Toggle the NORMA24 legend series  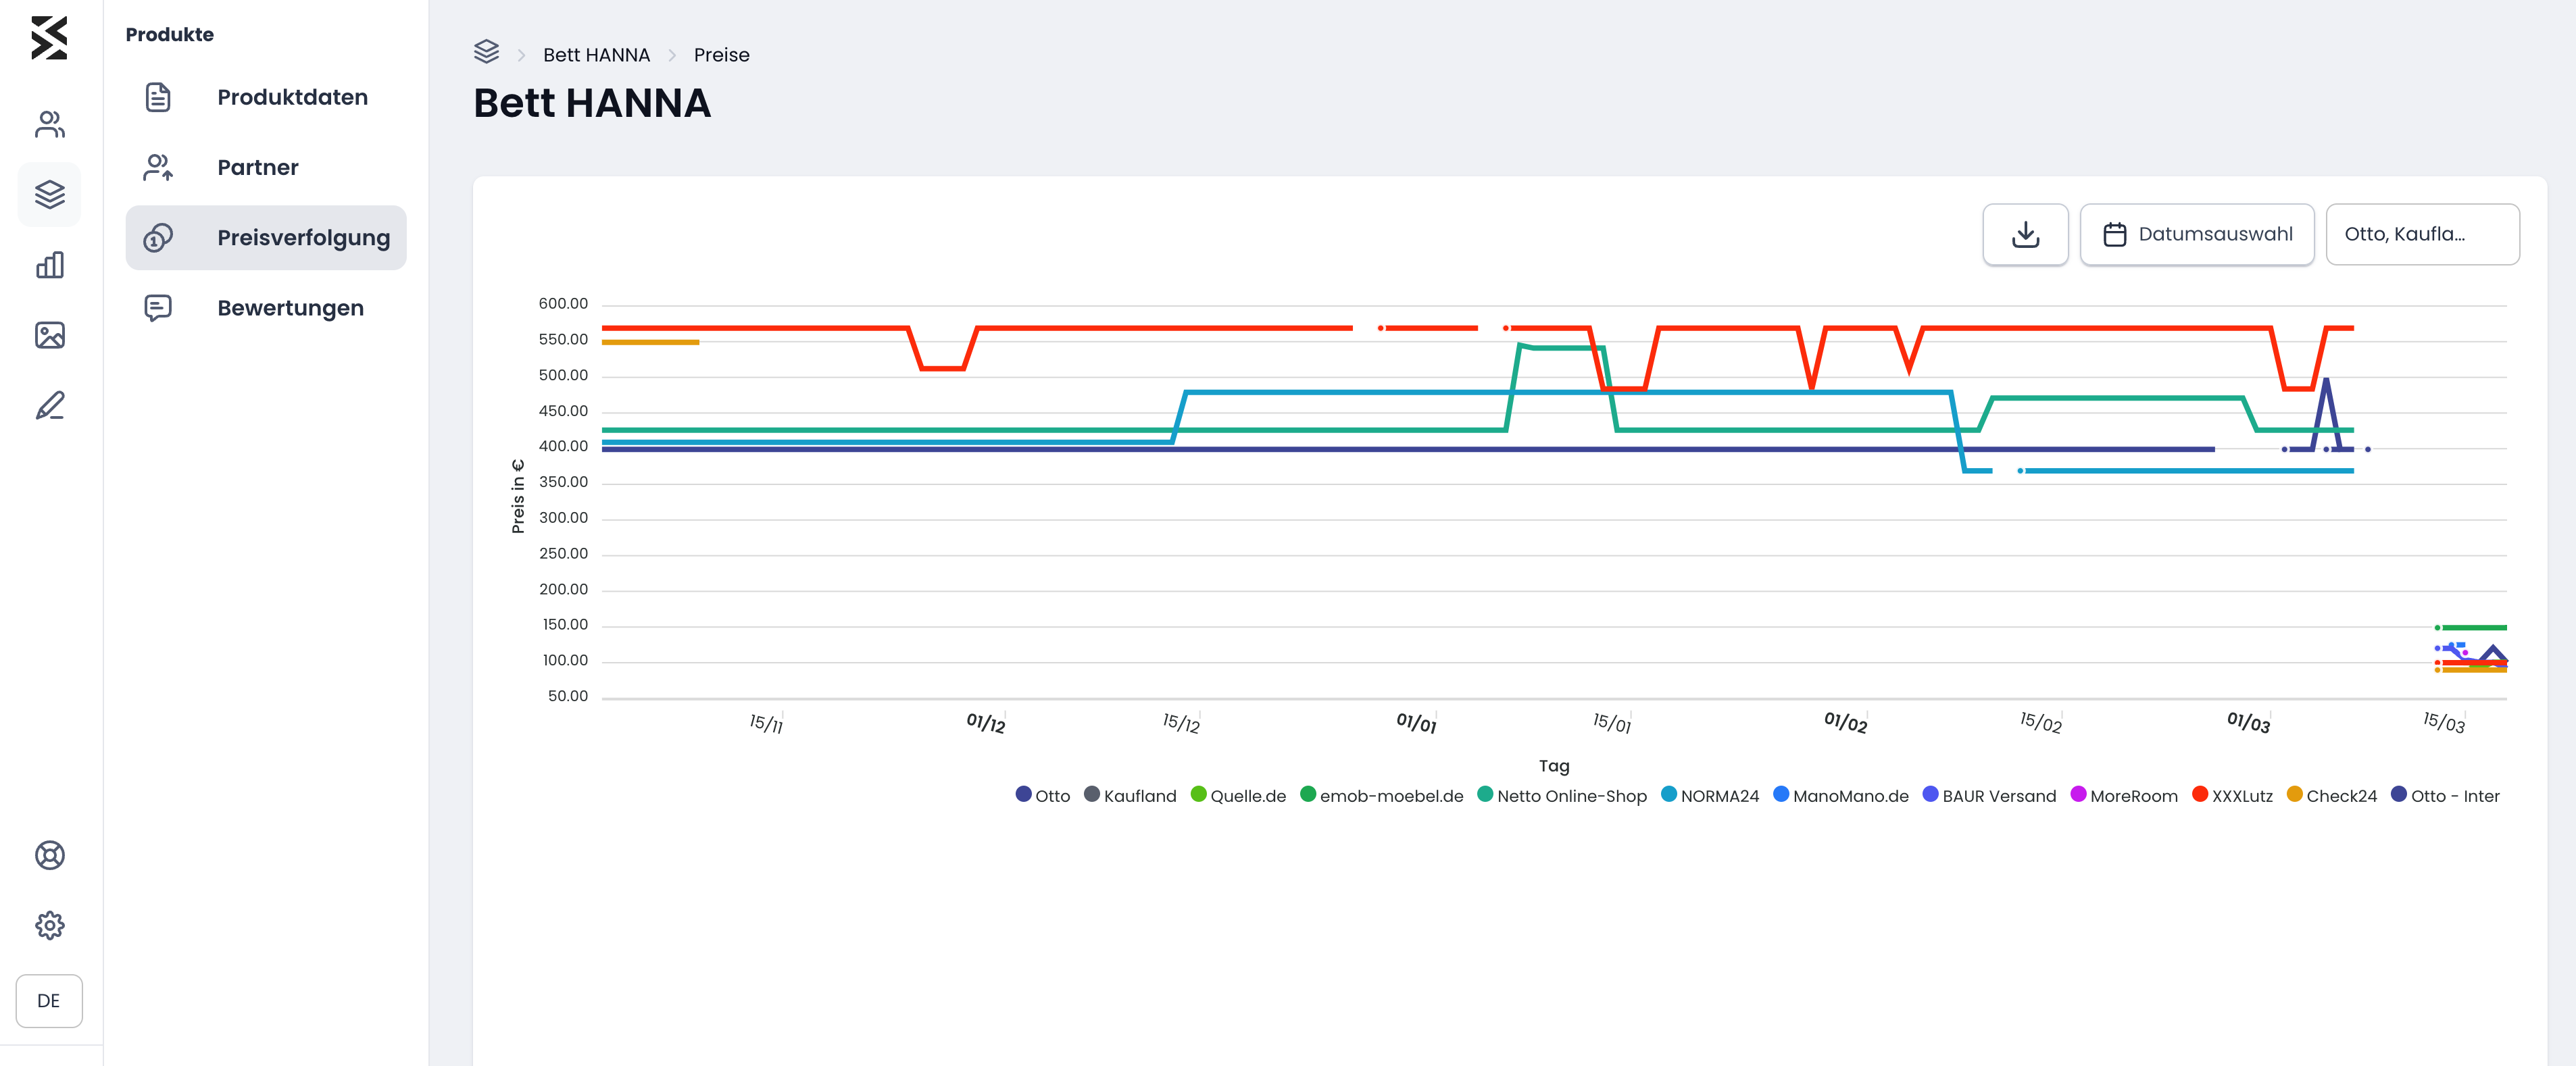[x=1709, y=795]
